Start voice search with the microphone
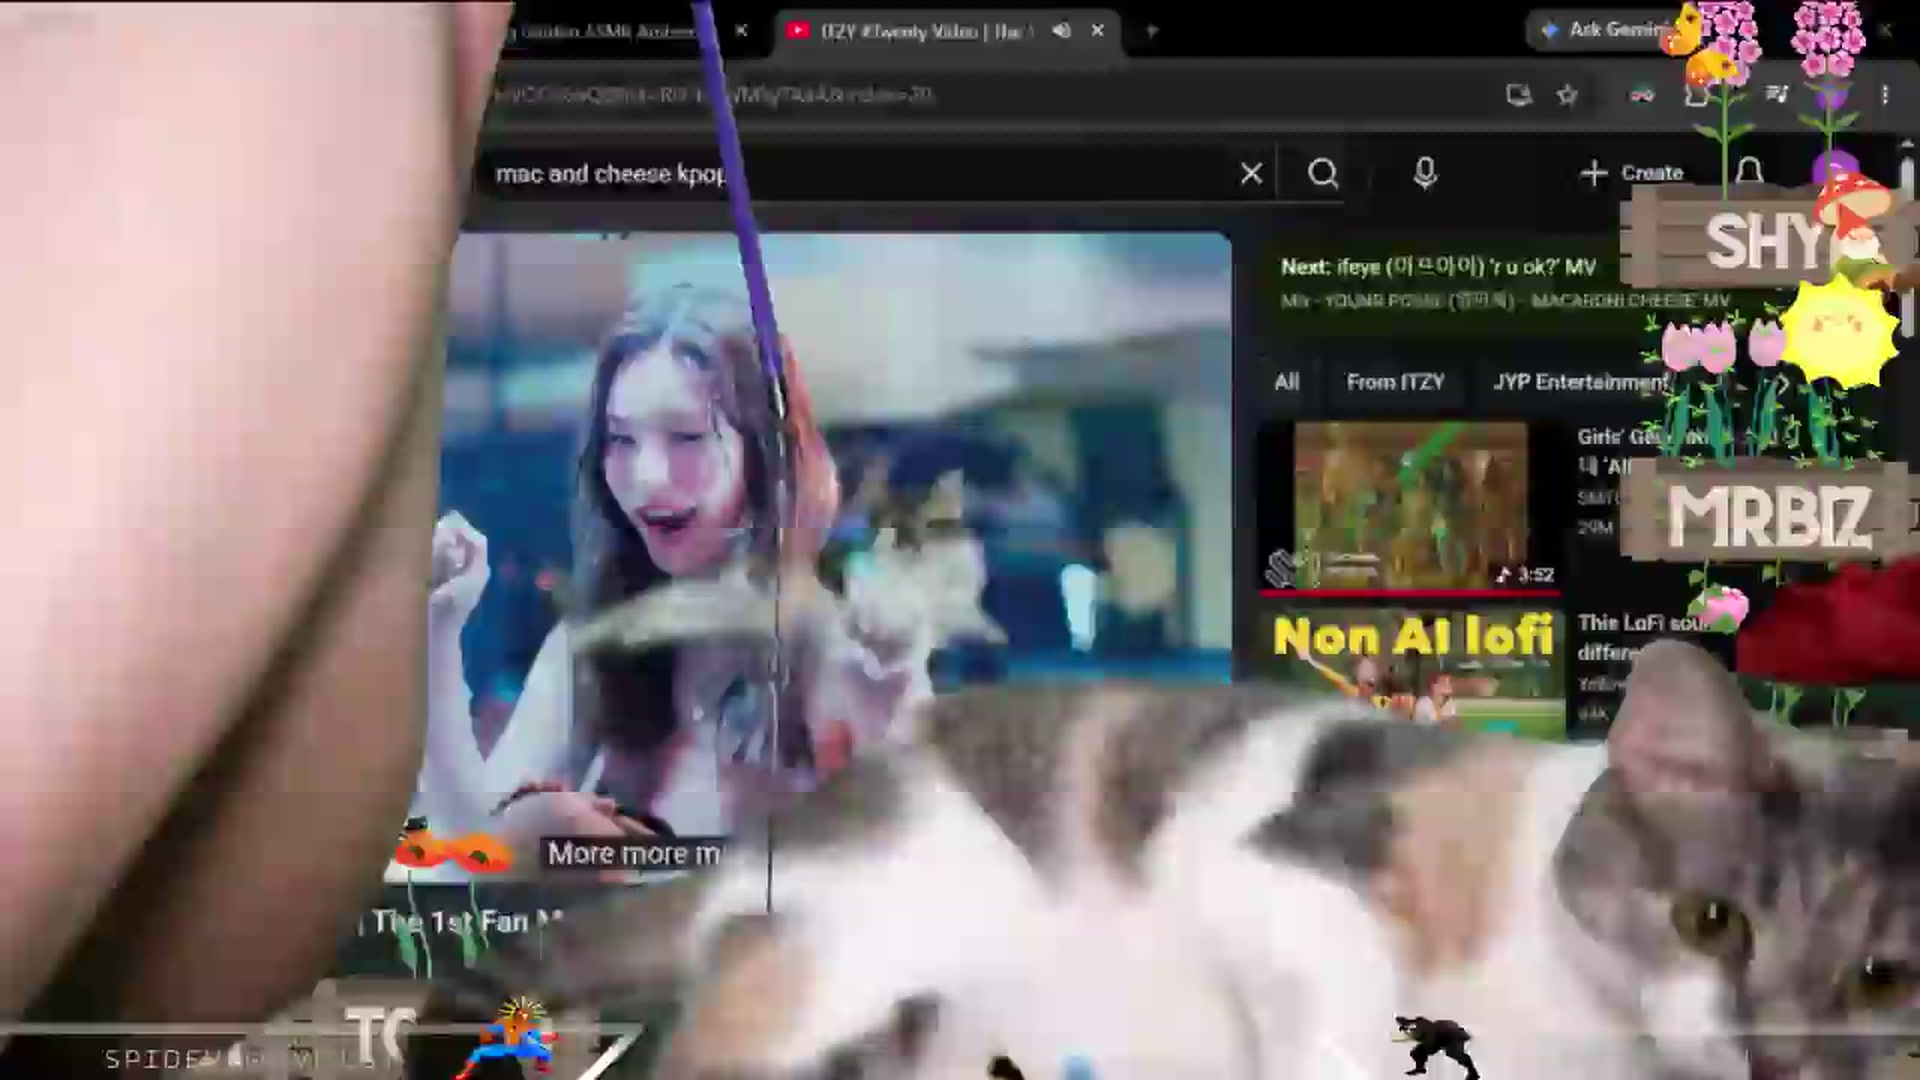 (x=1425, y=174)
